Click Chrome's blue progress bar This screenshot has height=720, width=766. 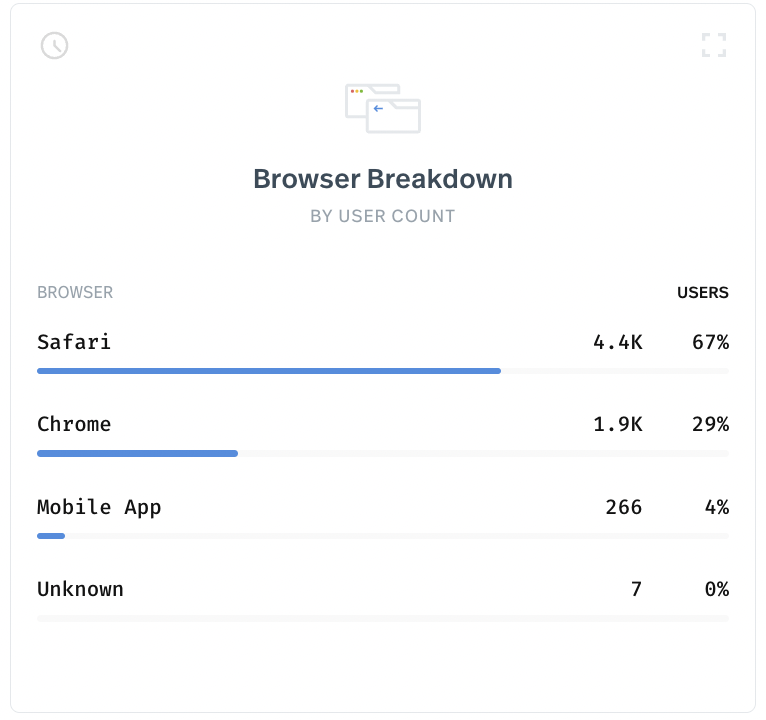click(x=137, y=454)
